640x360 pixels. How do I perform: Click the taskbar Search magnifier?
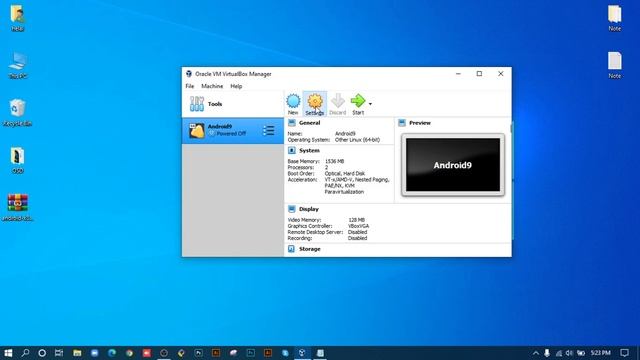(x=25, y=353)
